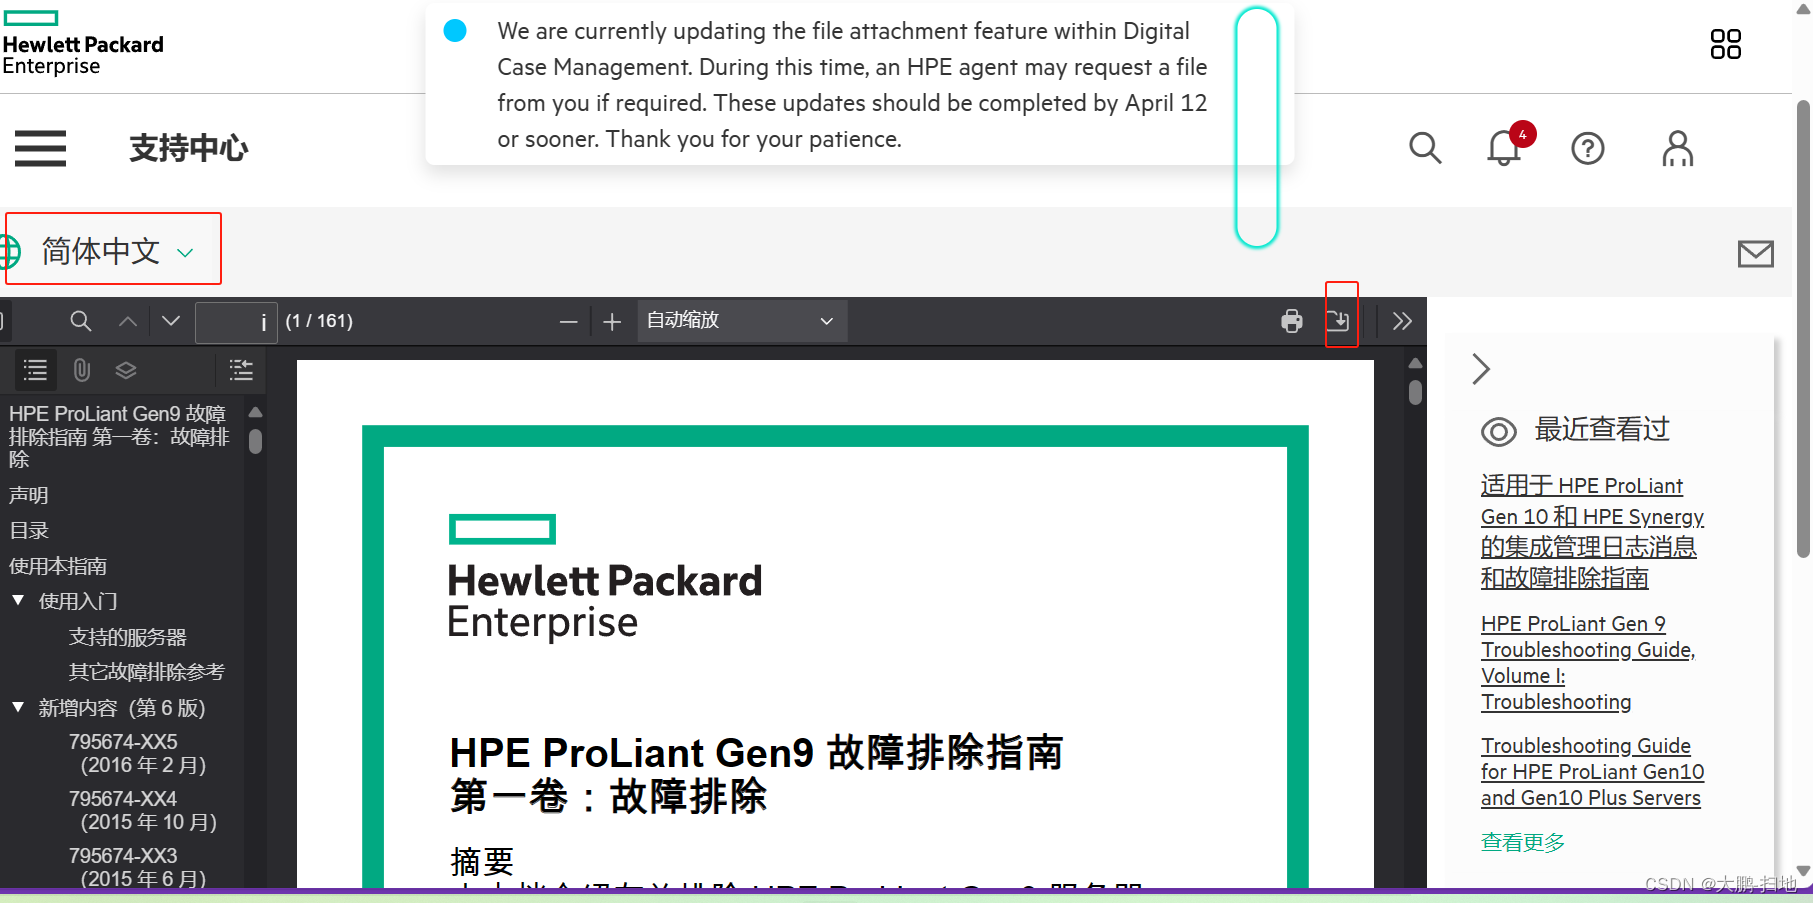The height and width of the screenshot is (903, 1813).
Task: Collapse the 新增内容 (第 6 版) section
Action: coord(18,707)
